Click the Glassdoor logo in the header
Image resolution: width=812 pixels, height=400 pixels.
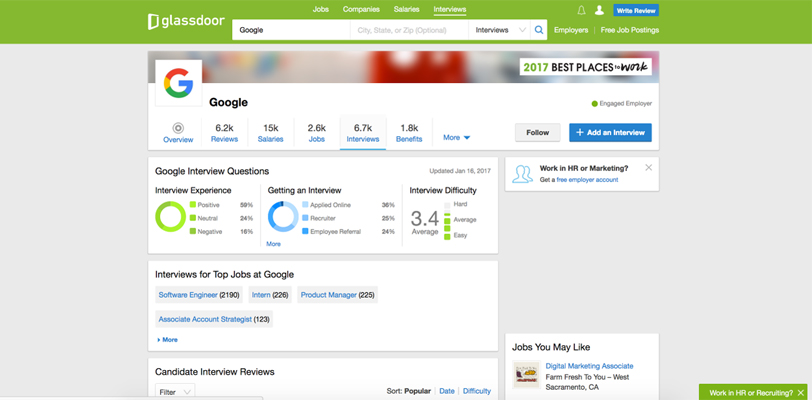185,21
